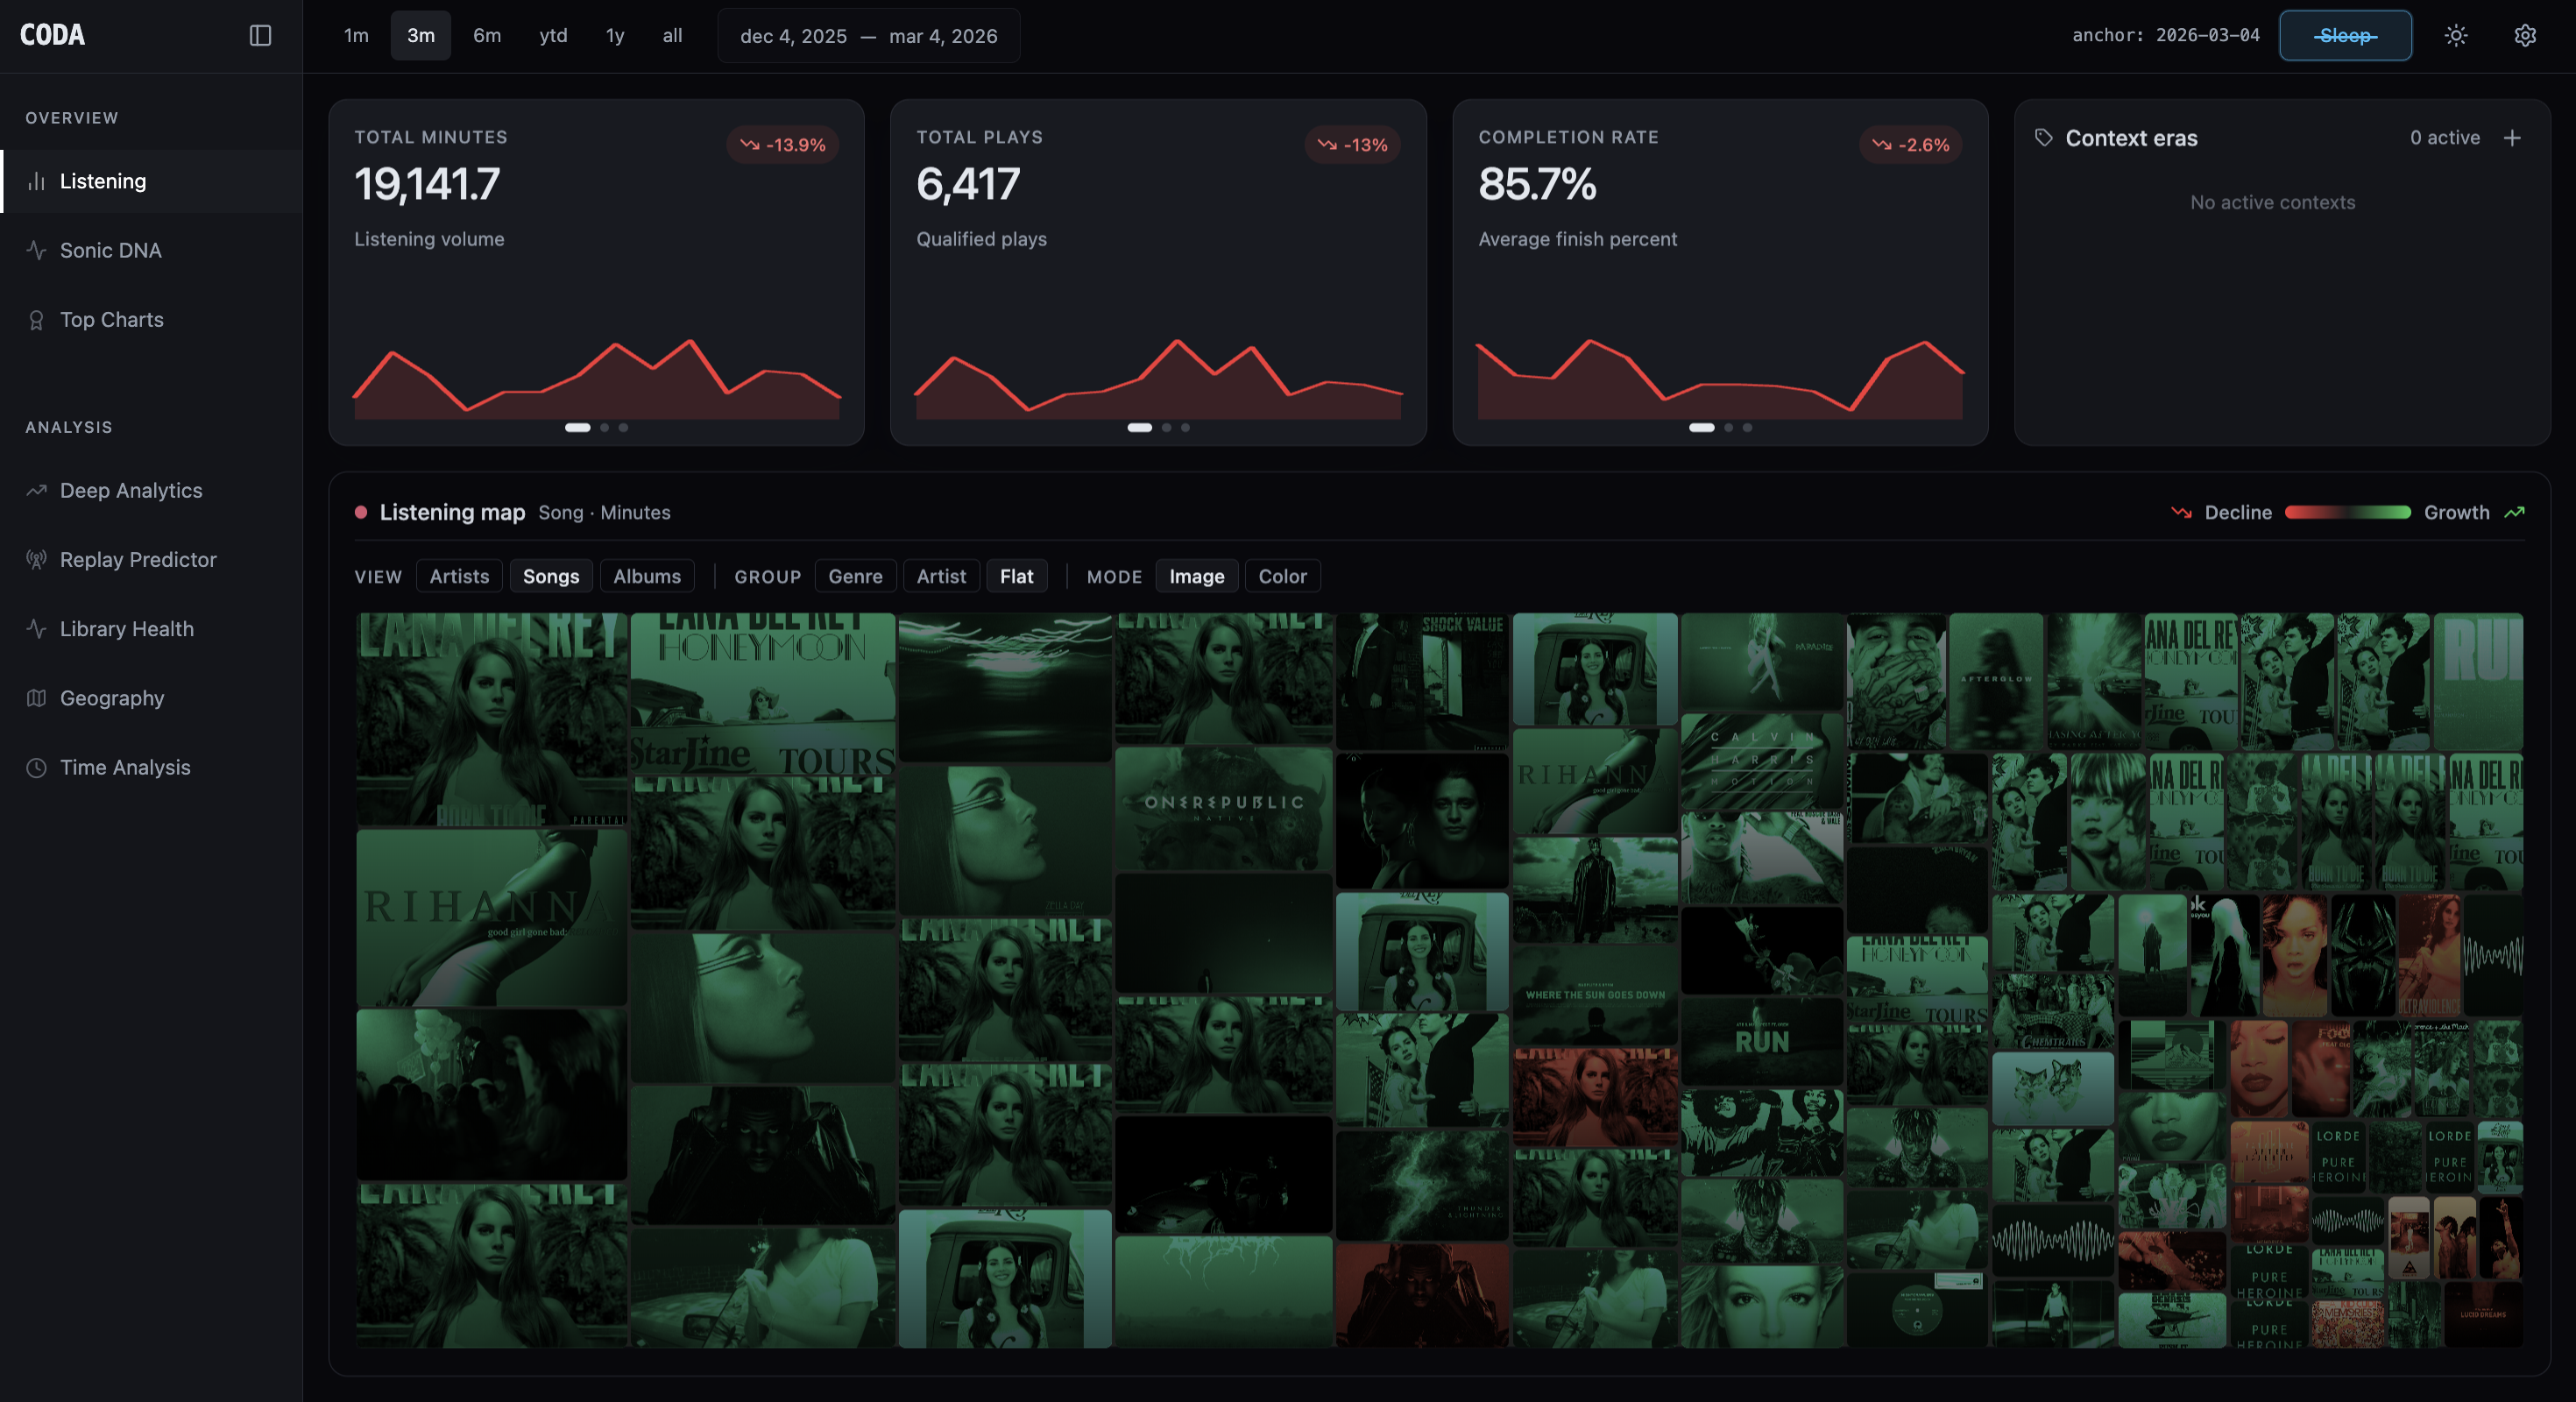
Task: Select the Replay Predictor broadcast icon
Action: (37, 559)
